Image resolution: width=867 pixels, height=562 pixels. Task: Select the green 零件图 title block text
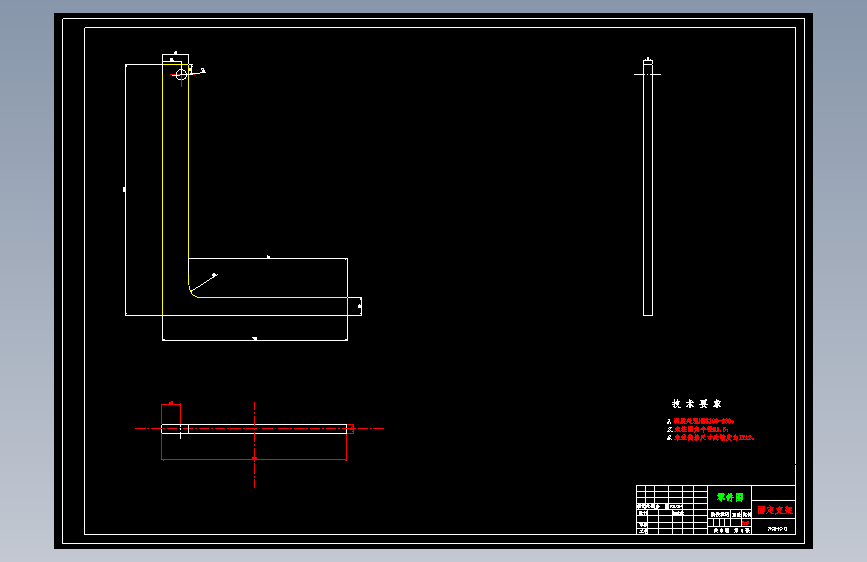click(x=730, y=497)
